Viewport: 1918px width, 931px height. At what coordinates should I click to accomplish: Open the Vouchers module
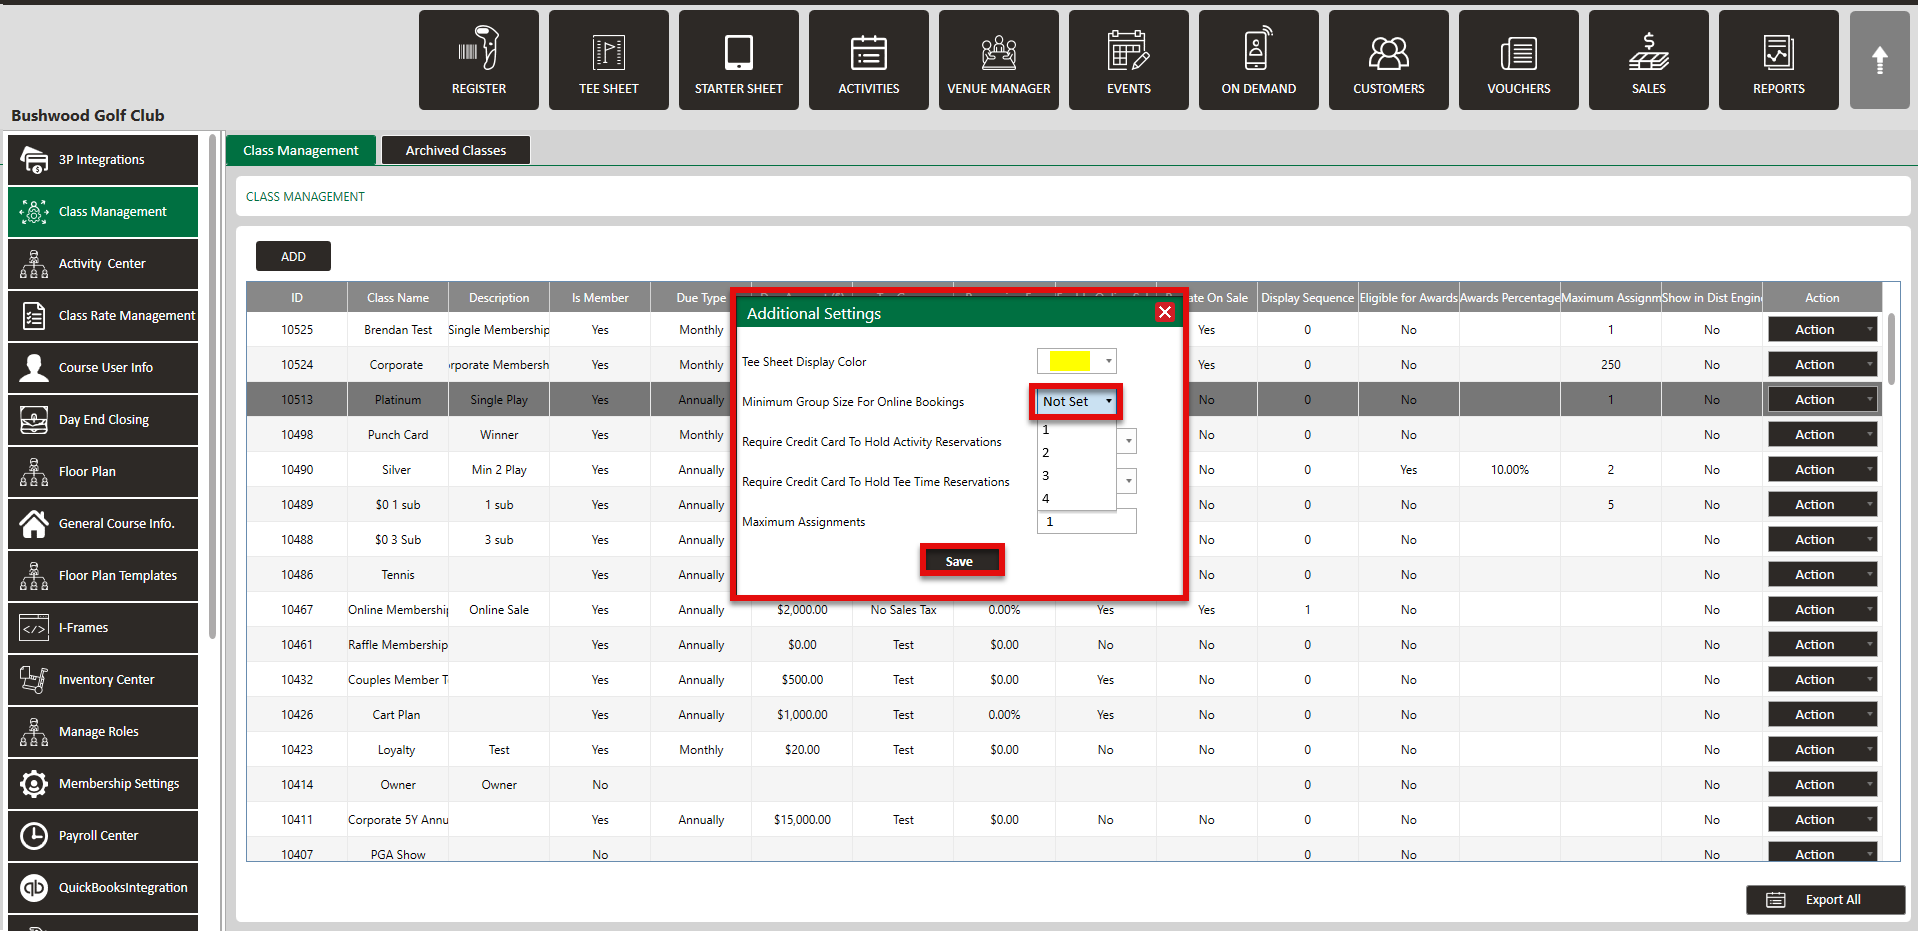1519,60
